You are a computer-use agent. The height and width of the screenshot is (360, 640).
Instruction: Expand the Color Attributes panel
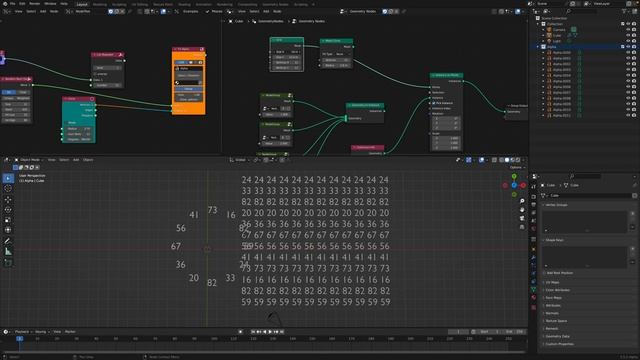557,290
